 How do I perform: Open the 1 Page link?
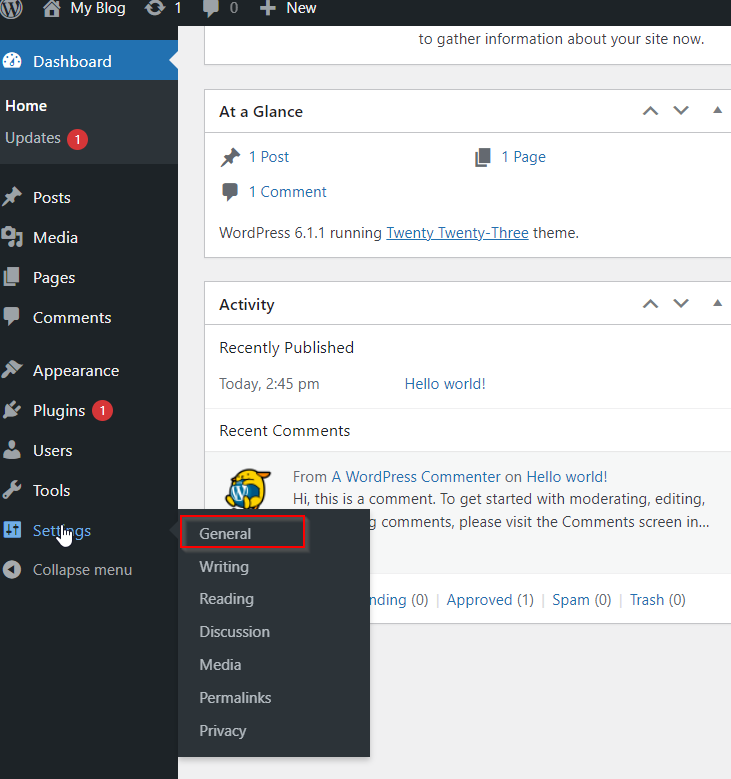(x=523, y=157)
